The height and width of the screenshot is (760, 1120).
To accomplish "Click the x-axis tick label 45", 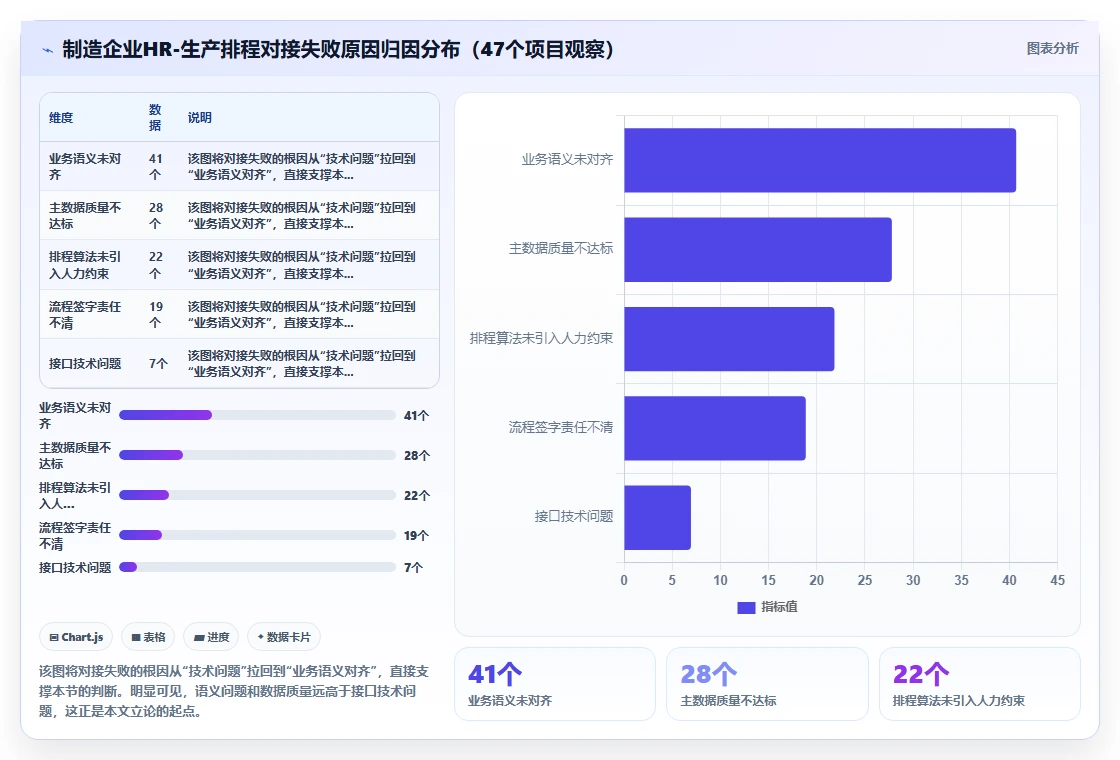I will coord(1057,581).
